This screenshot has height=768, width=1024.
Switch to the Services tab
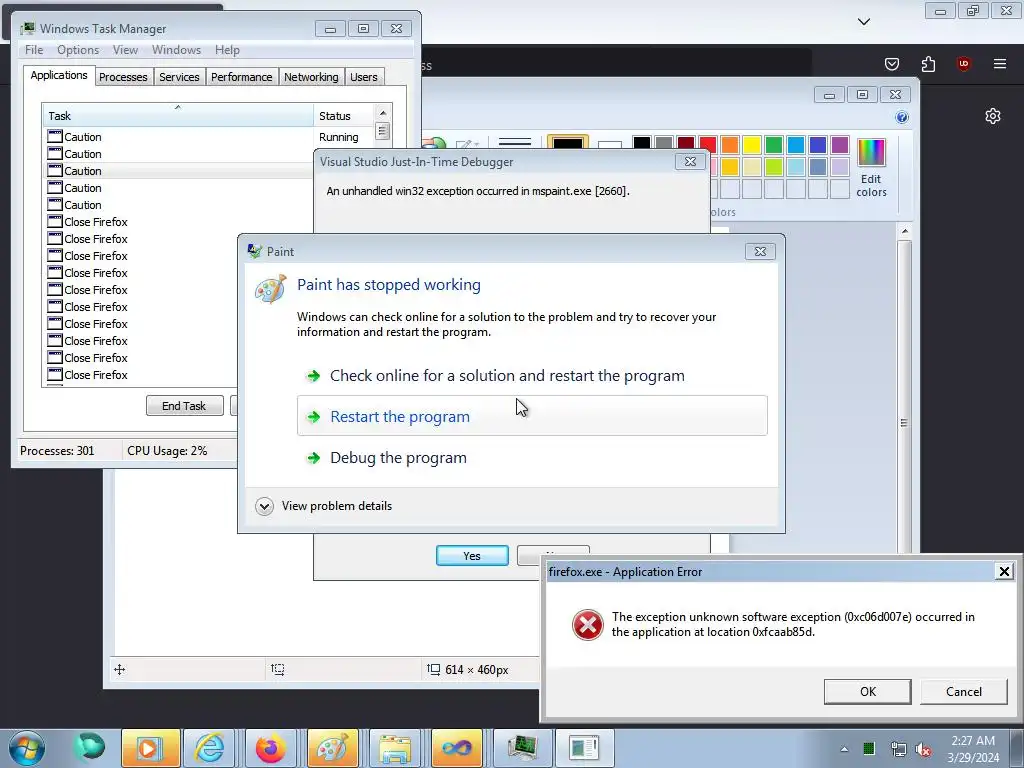point(179,77)
